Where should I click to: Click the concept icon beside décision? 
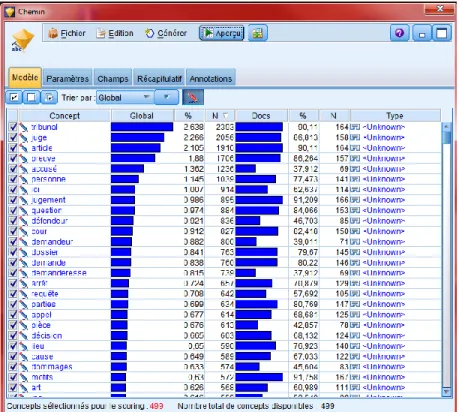(x=24, y=336)
